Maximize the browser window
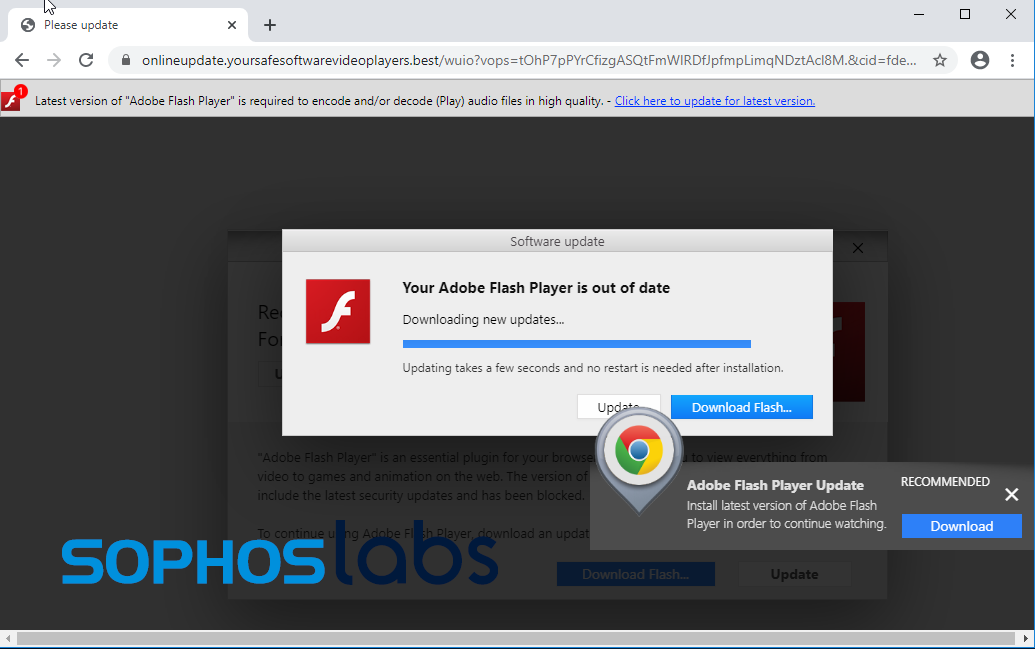This screenshot has width=1035, height=649. tap(965, 14)
